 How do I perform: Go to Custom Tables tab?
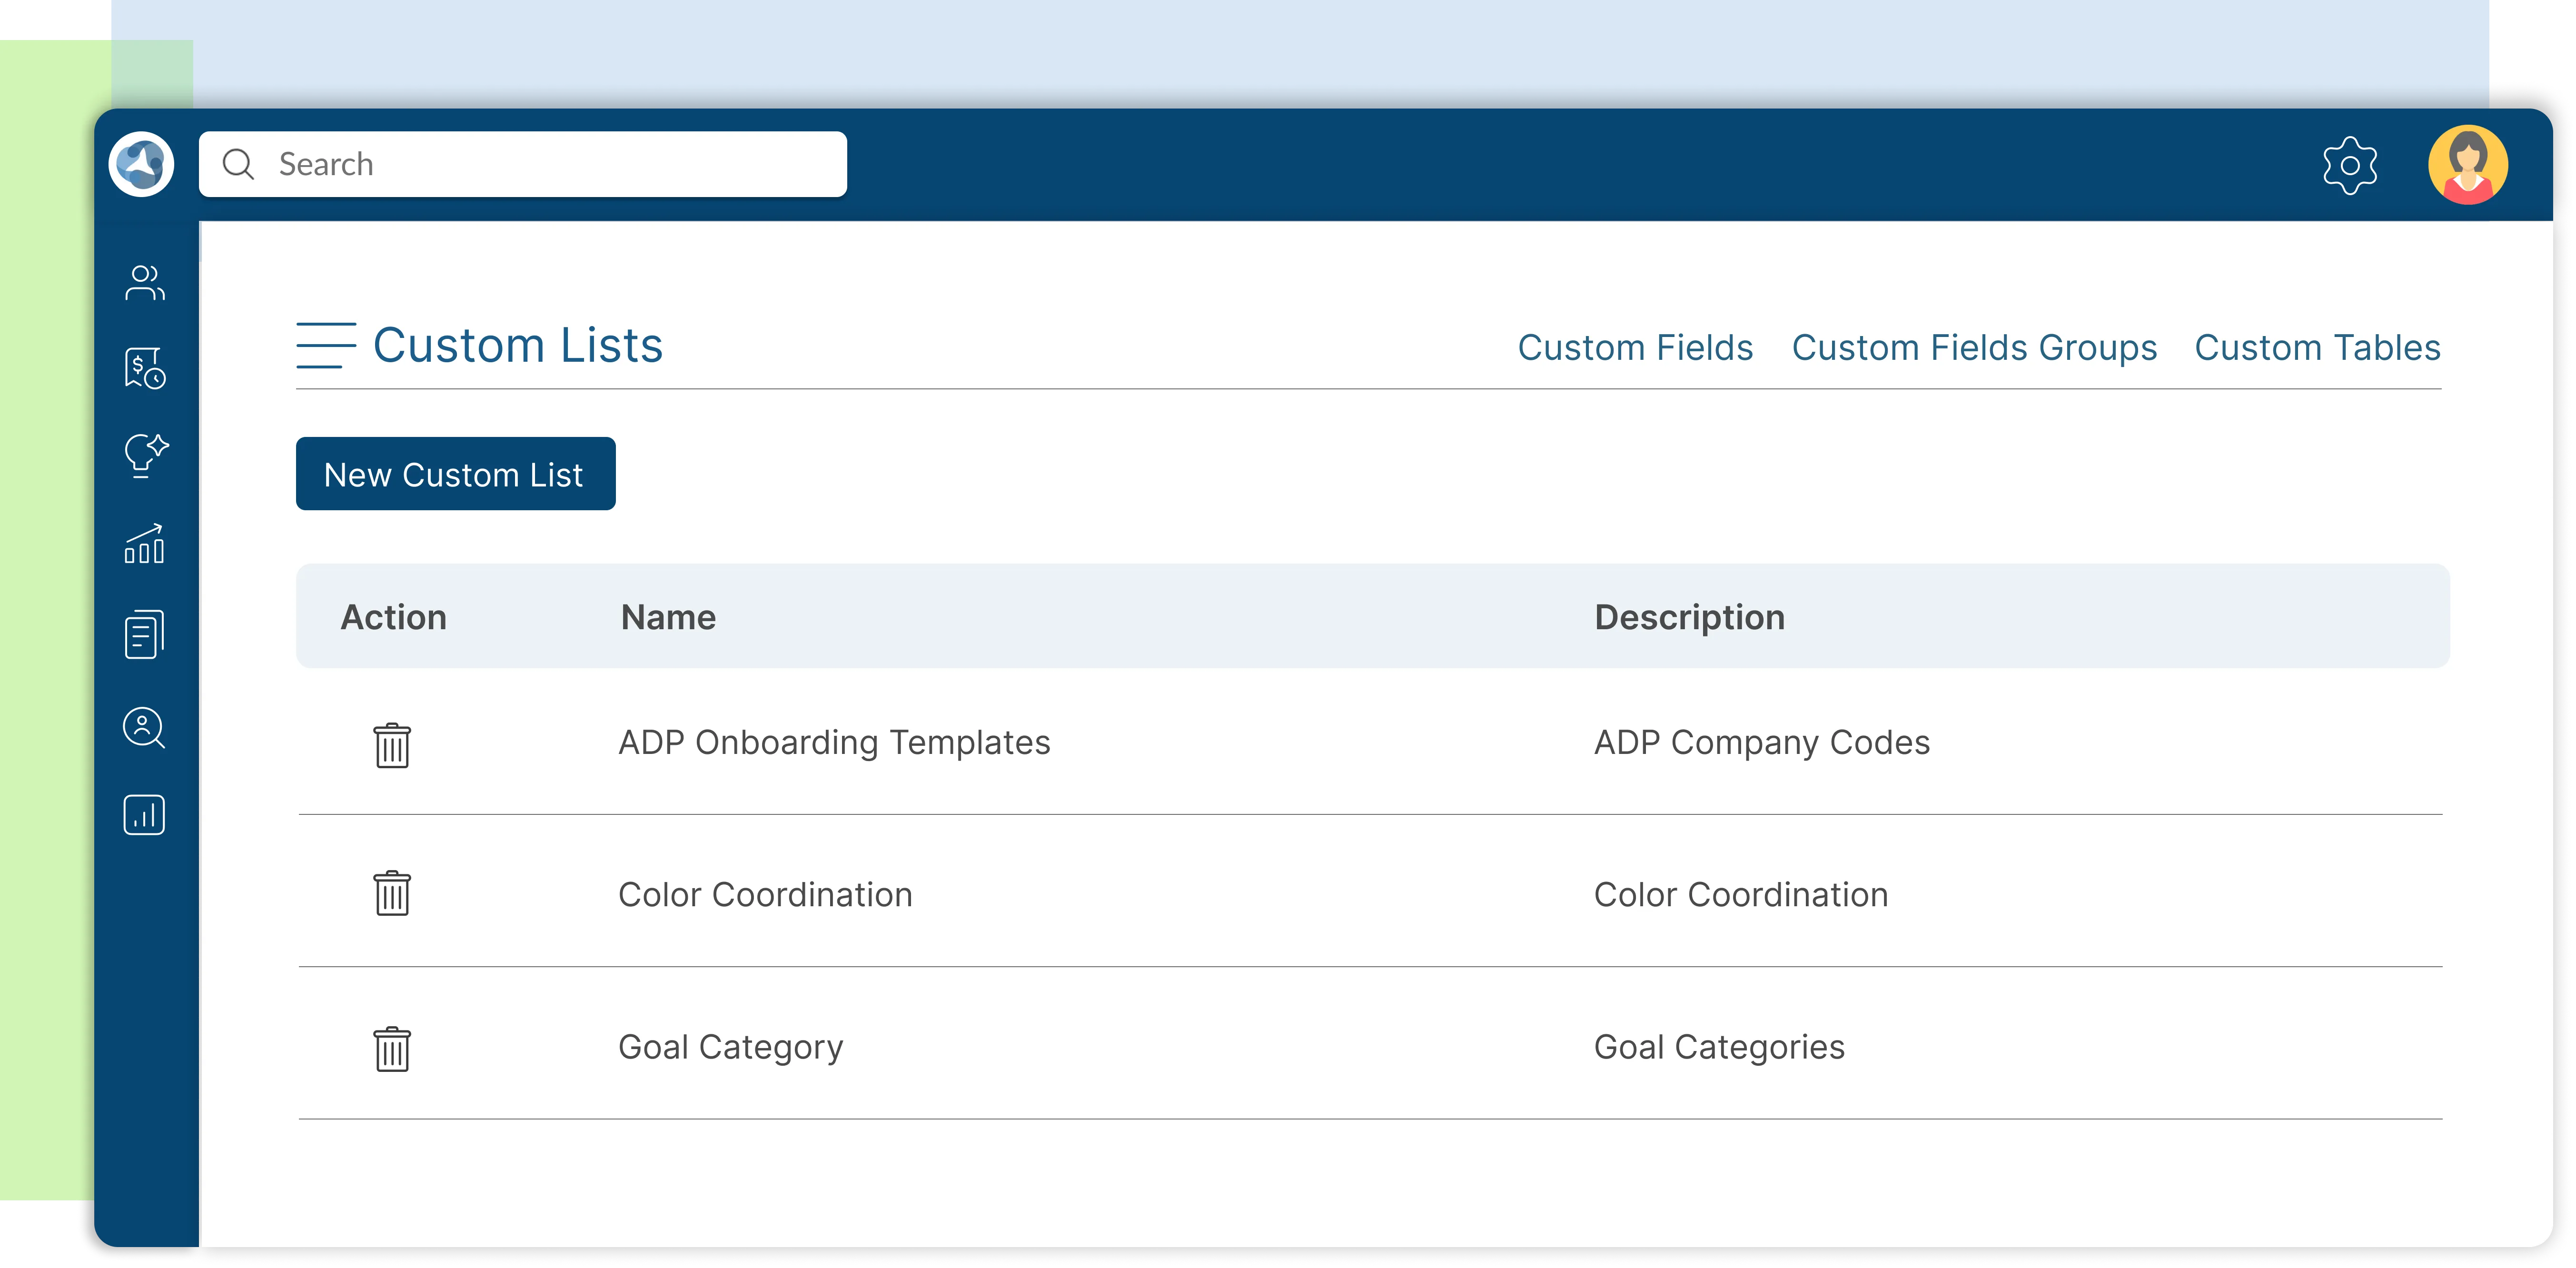pyautogui.click(x=2317, y=348)
